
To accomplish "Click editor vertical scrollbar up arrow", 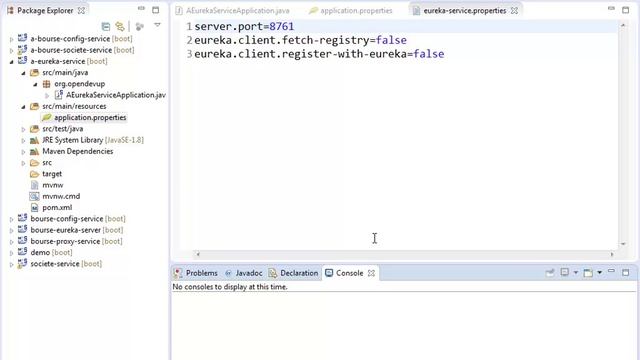I will (x=623, y=25).
